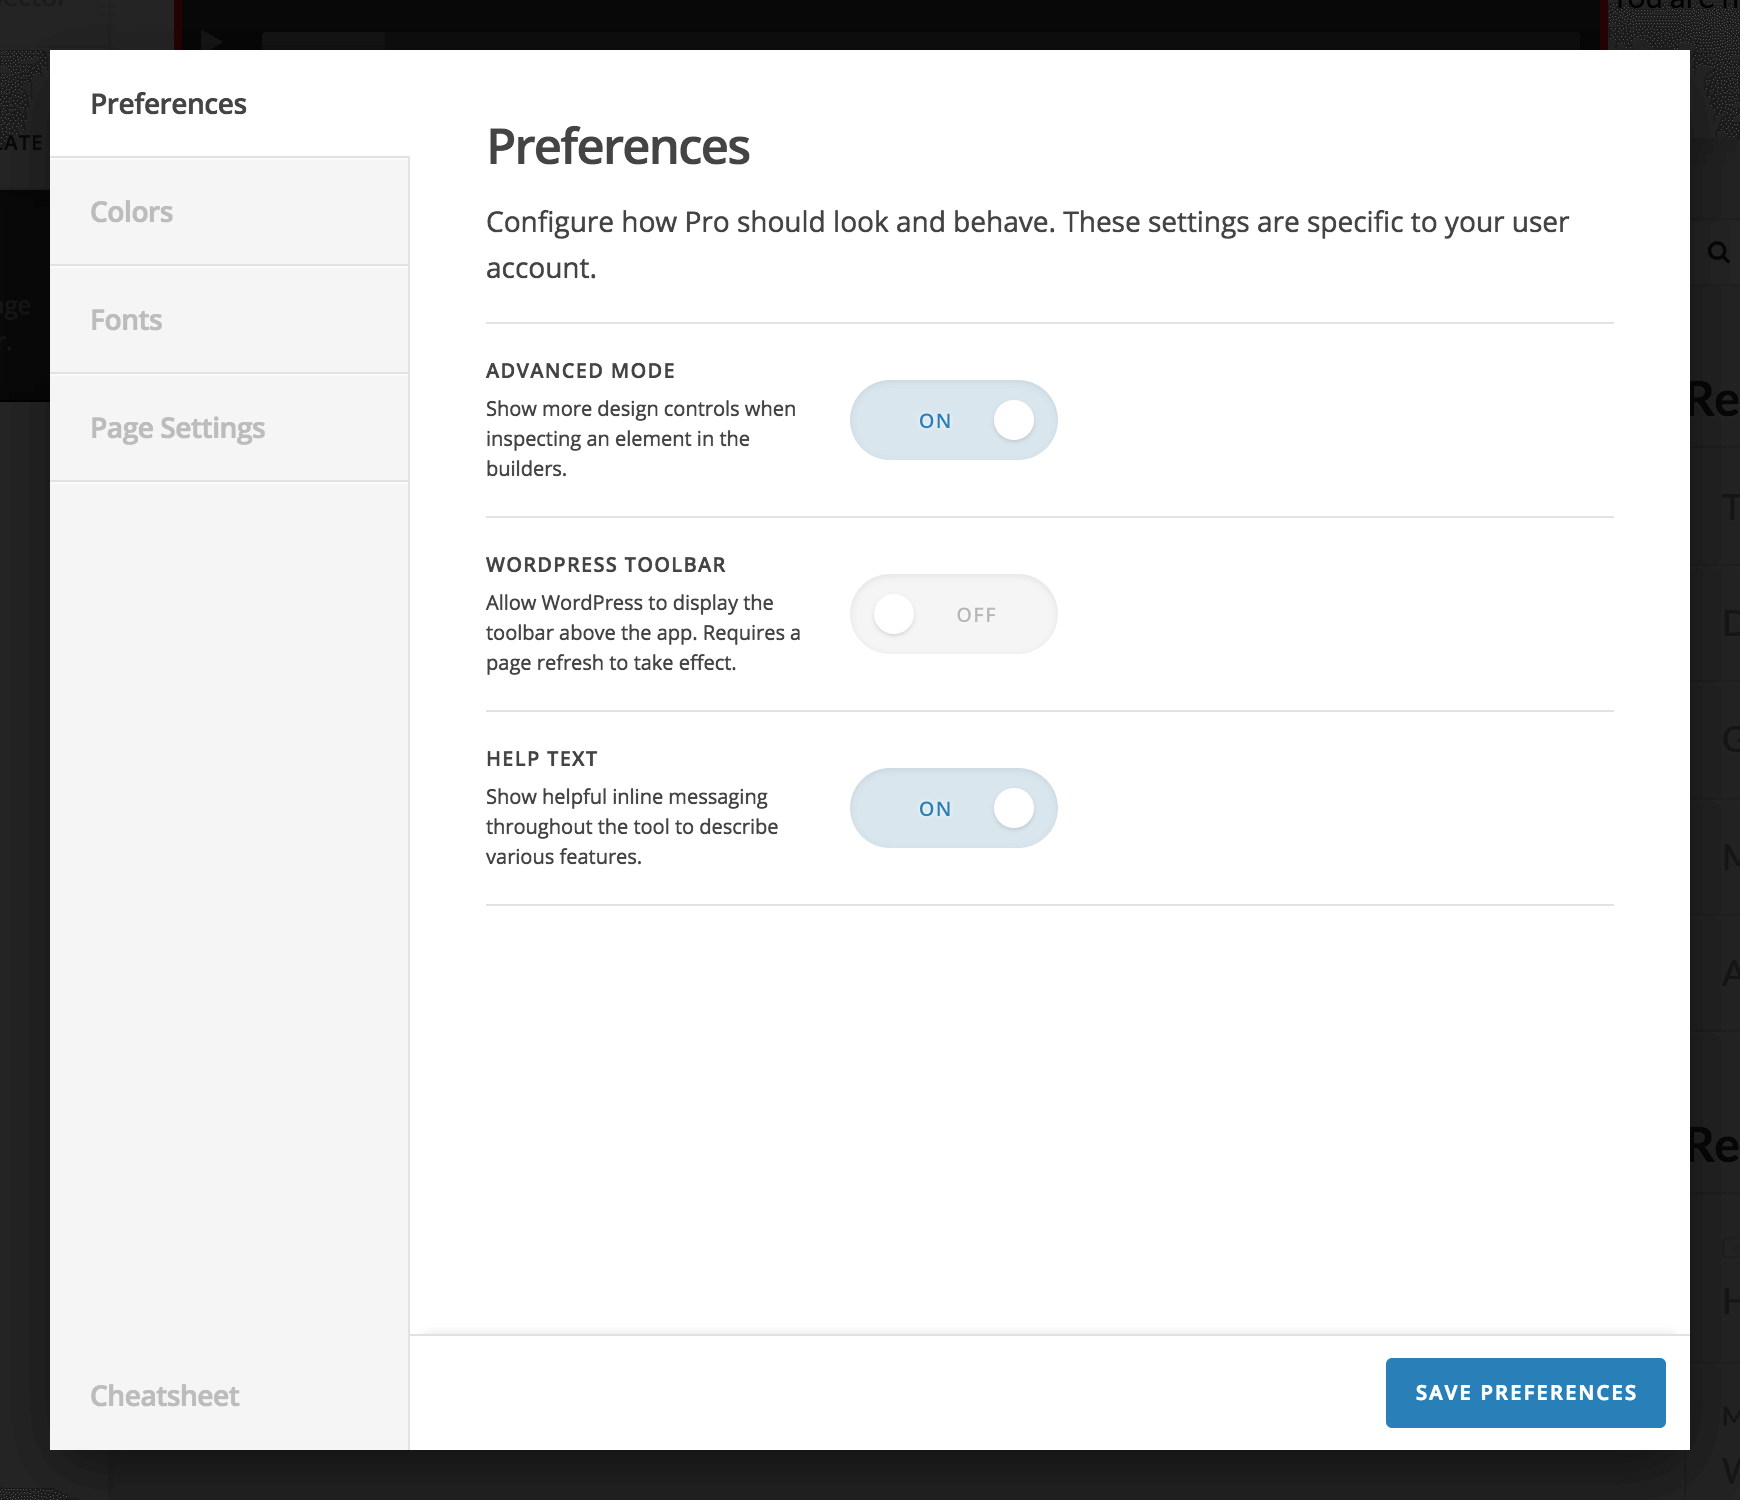
Task: Click the Help Text toggle knob
Action: 1015,808
